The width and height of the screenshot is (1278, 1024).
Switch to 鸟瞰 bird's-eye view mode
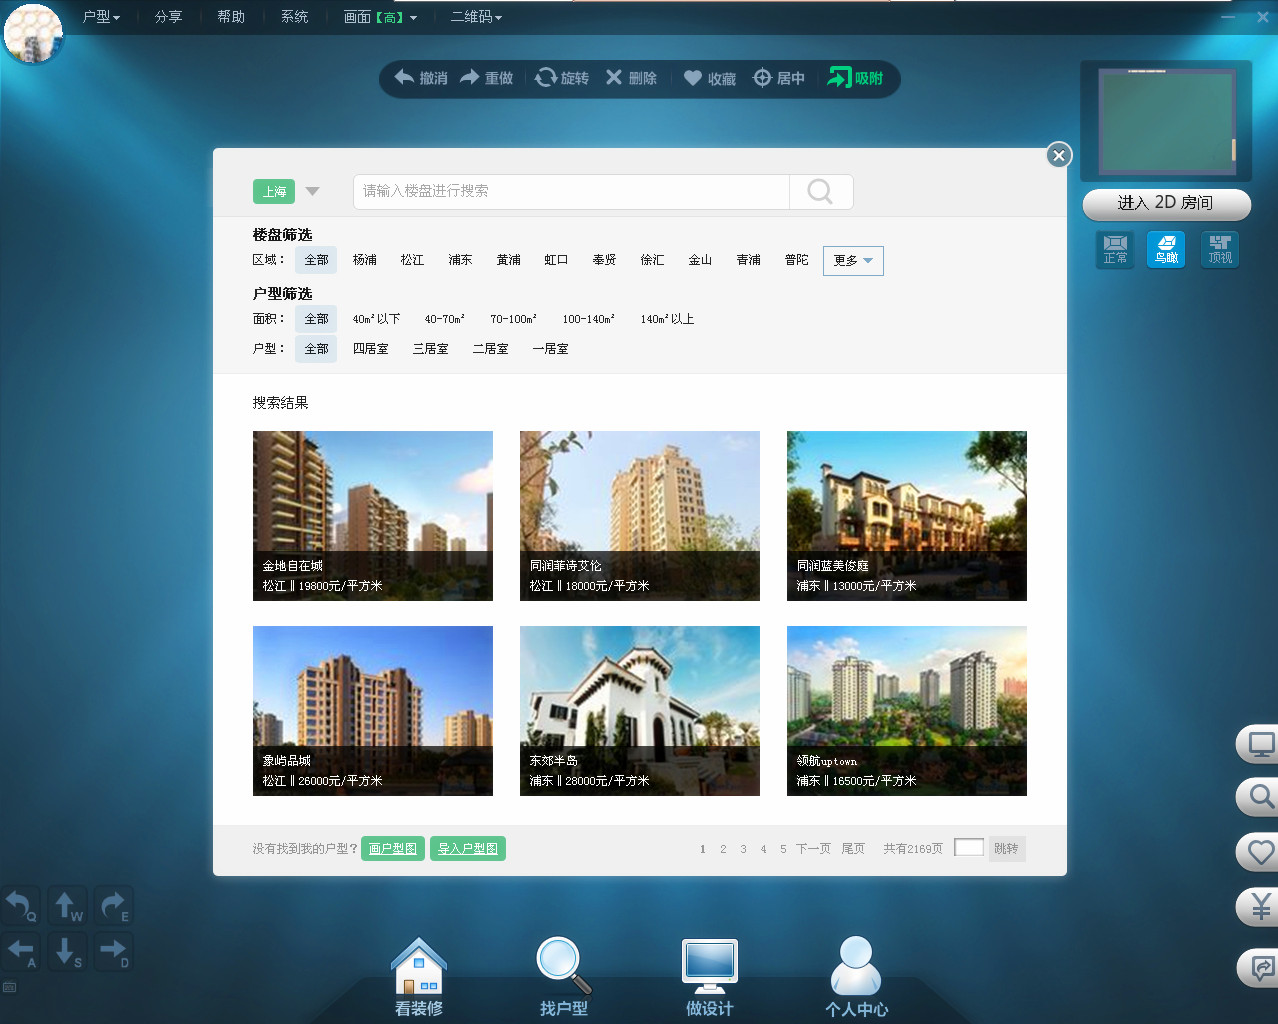[x=1166, y=249]
